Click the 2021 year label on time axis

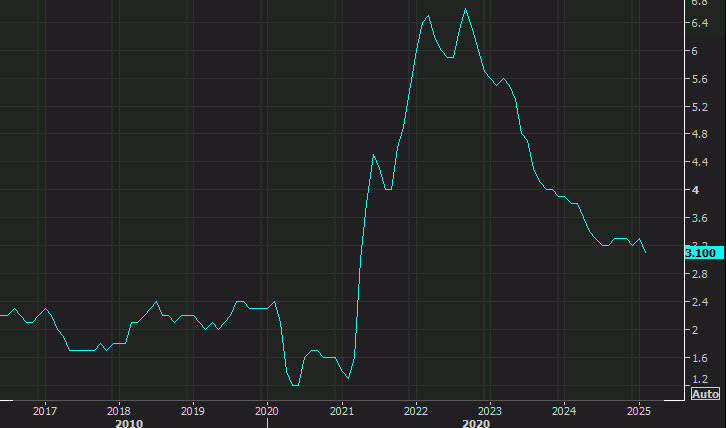[x=342, y=410]
